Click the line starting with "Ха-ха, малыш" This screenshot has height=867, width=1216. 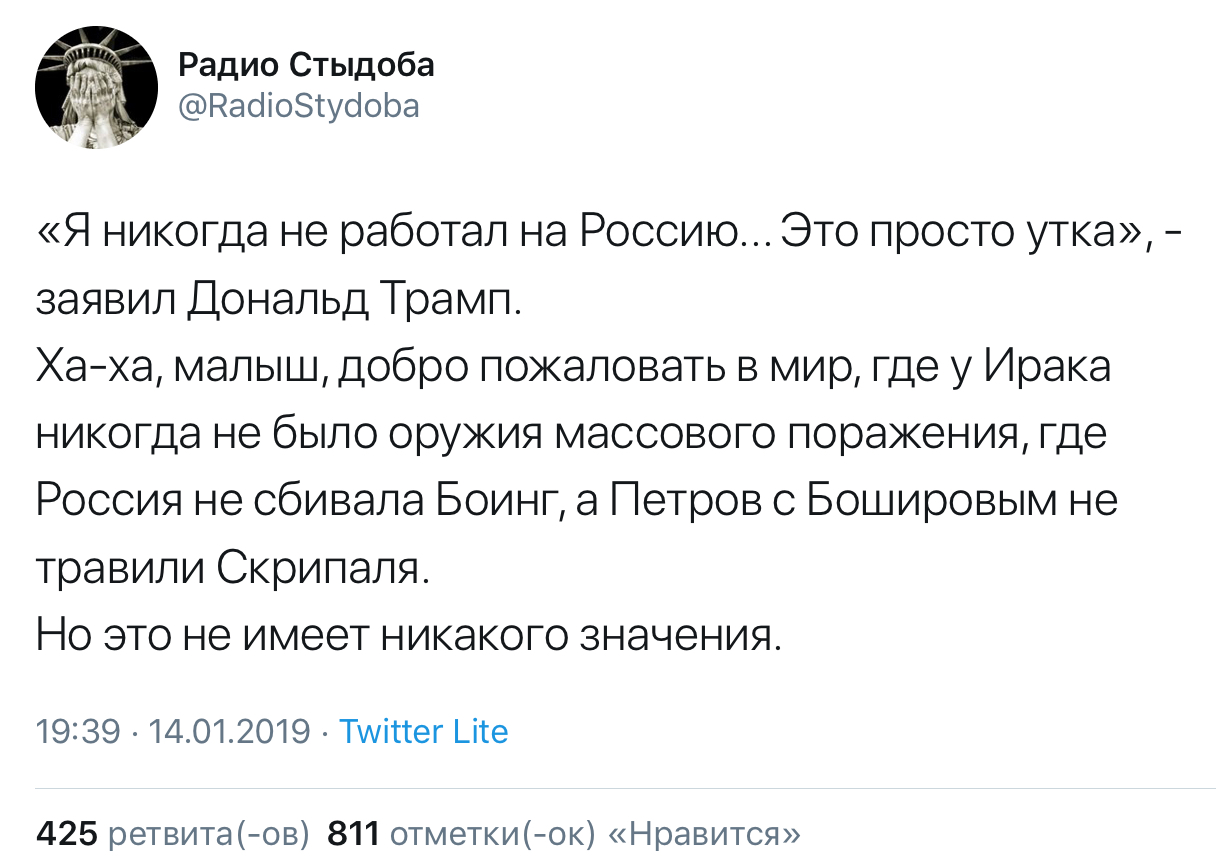point(573,368)
